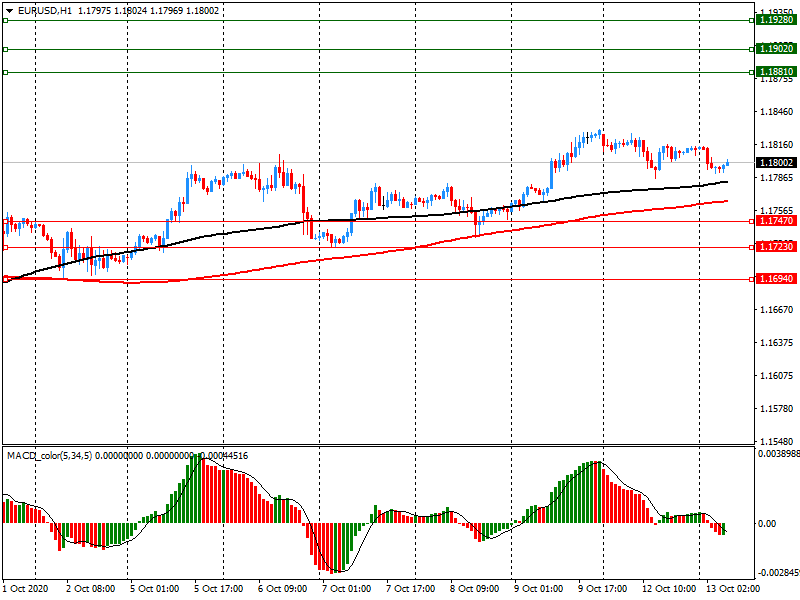Click the left handle of the 1.17470 line
Viewport: 800px width, 600px height.
coord(5,221)
